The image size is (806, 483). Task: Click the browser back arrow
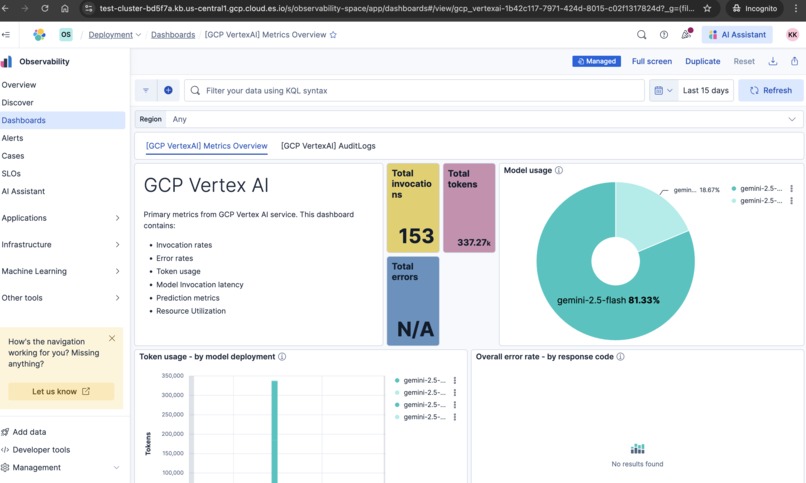tap(5, 8)
